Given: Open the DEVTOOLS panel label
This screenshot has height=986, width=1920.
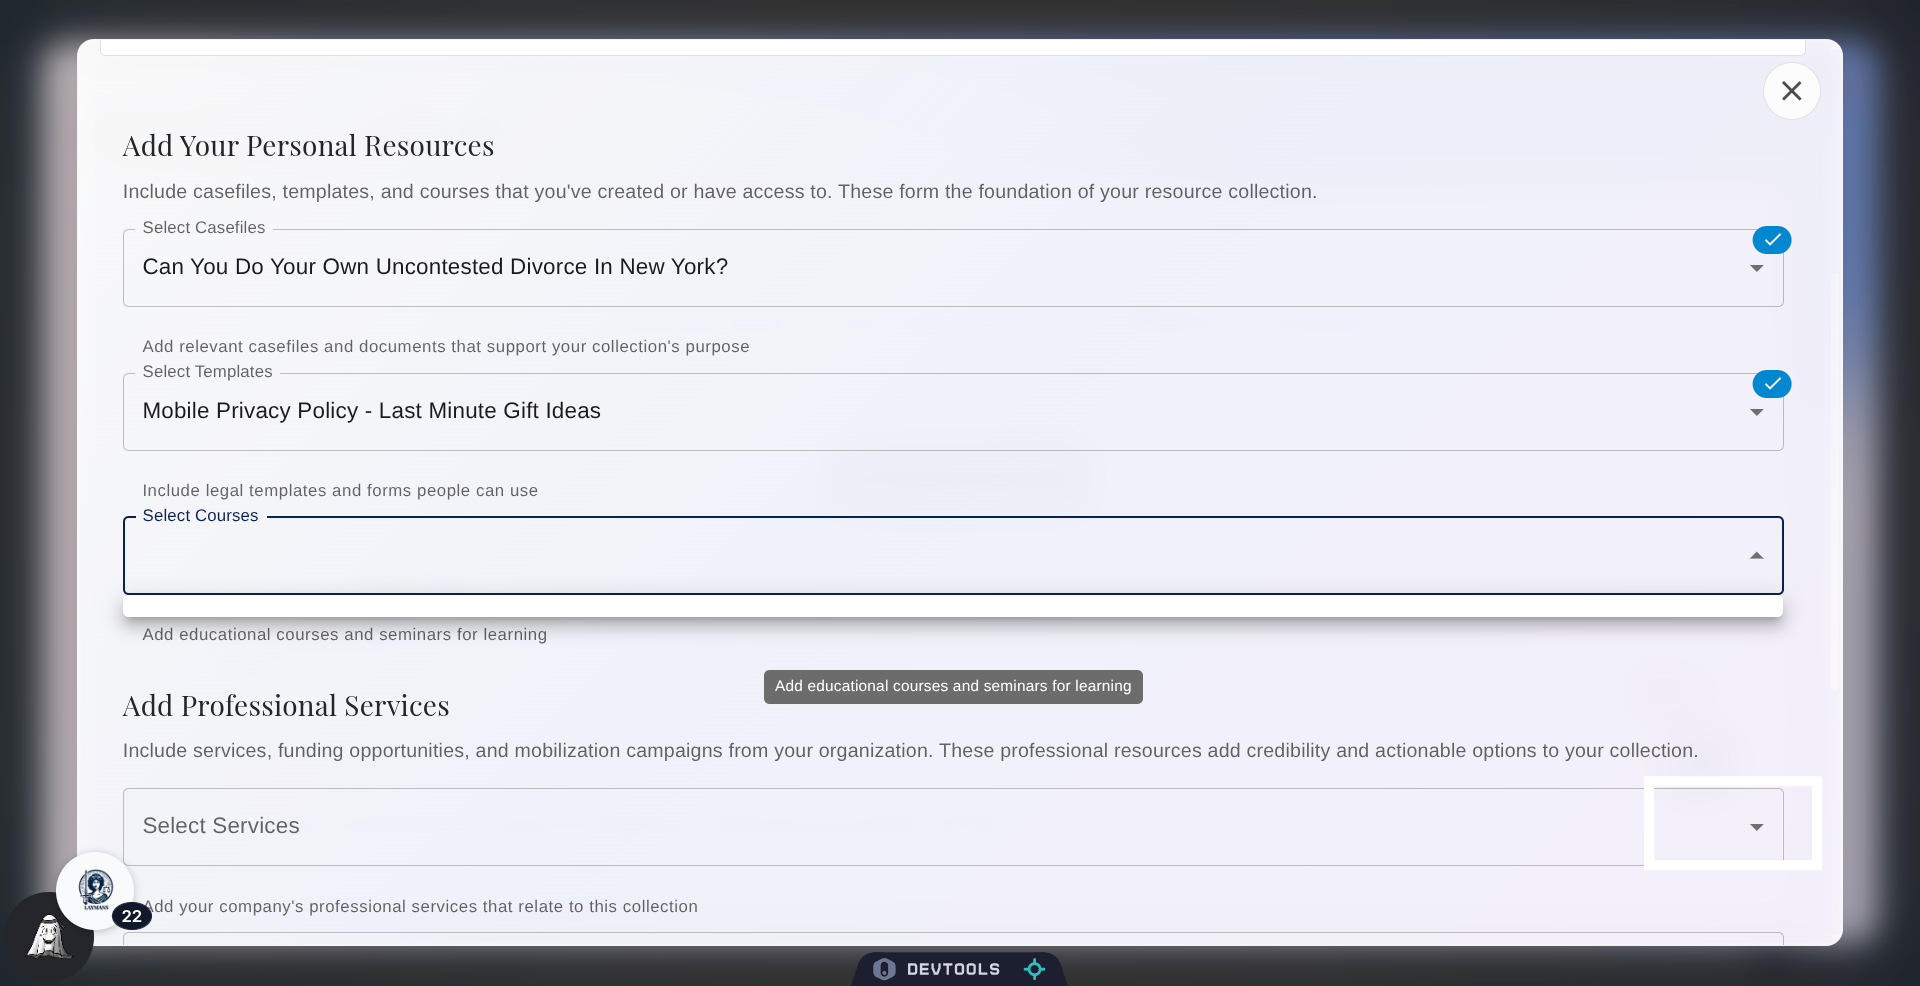Looking at the screenshot, I should (953, 969).
